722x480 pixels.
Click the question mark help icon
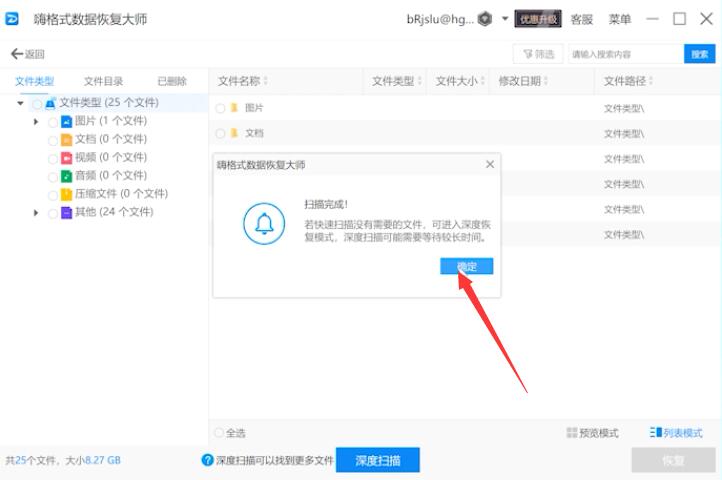coord(208,460)
